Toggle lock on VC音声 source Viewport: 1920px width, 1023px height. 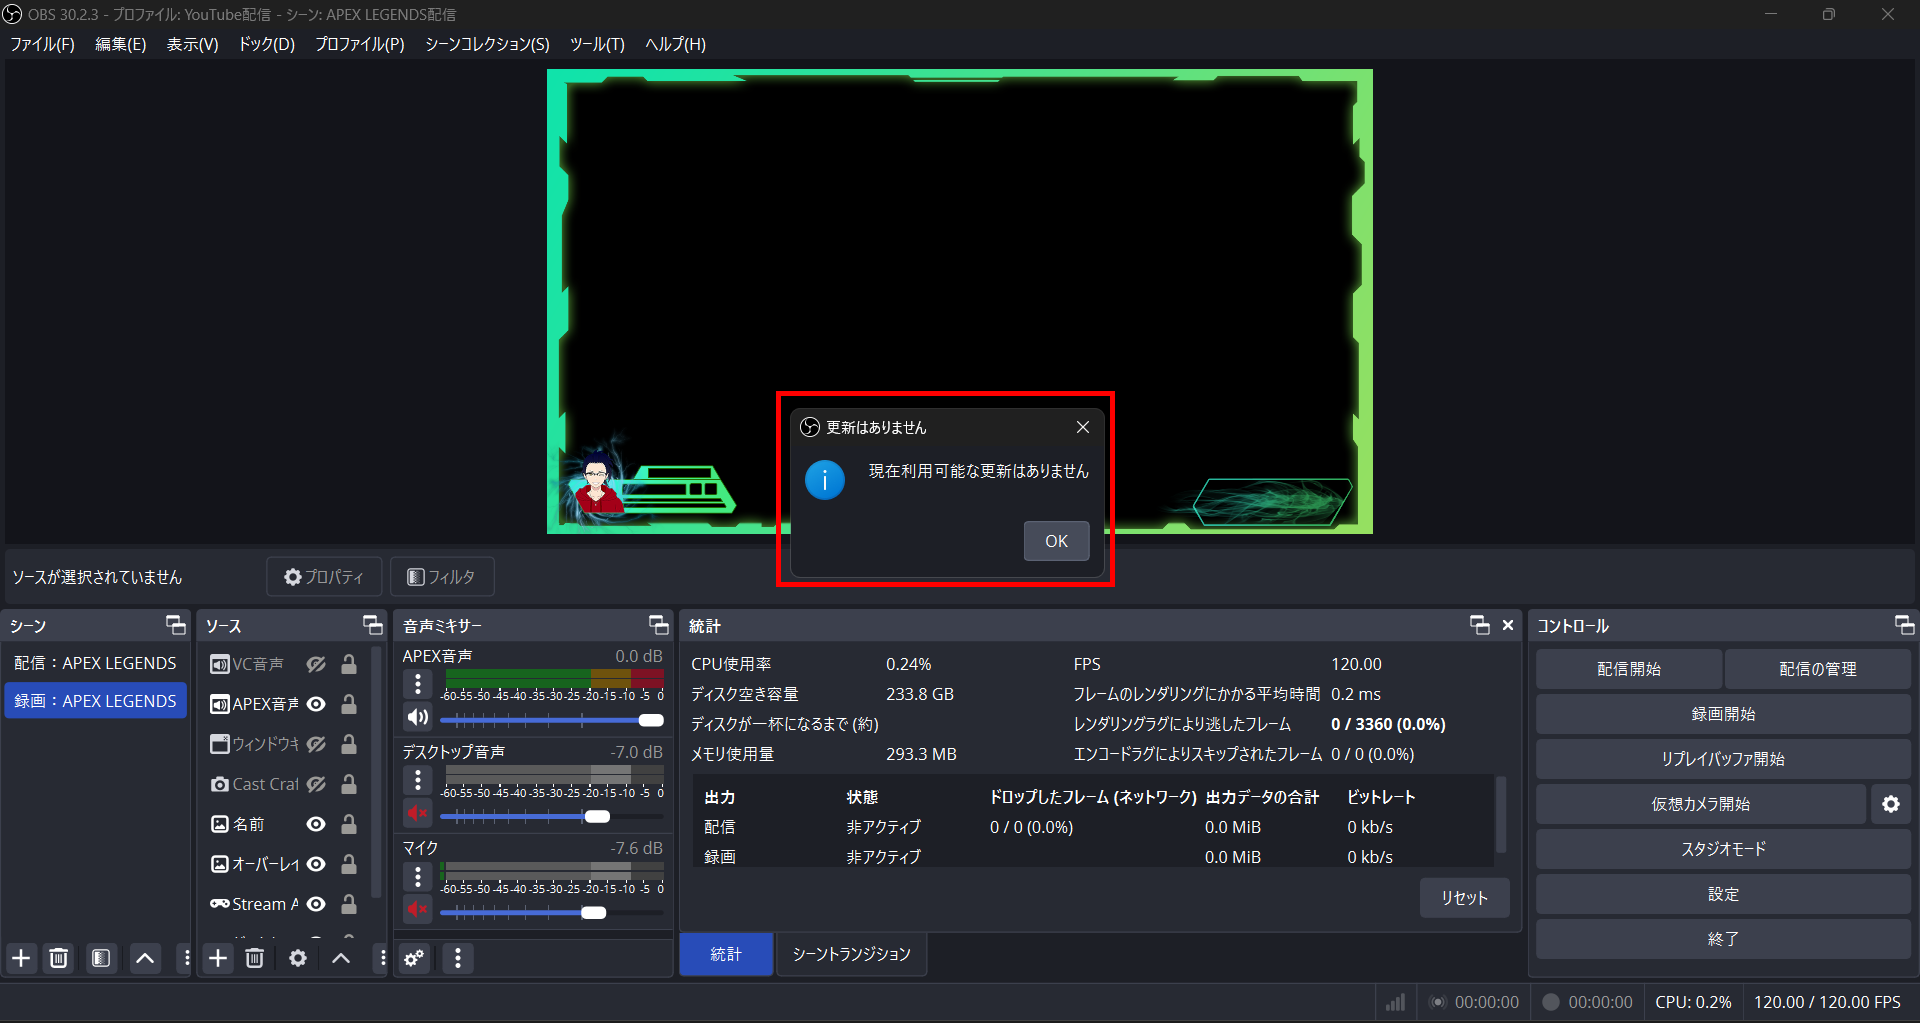pyautogui.click(x=349, y=664)
